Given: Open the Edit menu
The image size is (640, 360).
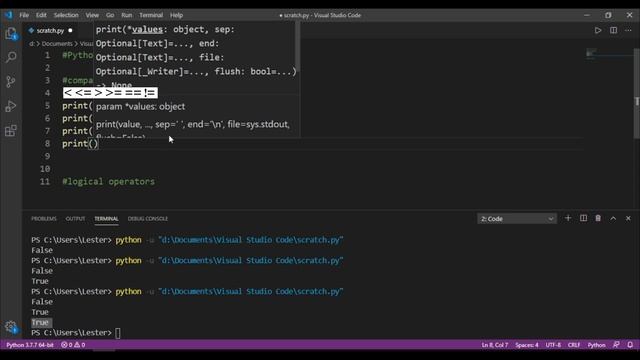Looking at the screenshot, I should click(41, 15).
